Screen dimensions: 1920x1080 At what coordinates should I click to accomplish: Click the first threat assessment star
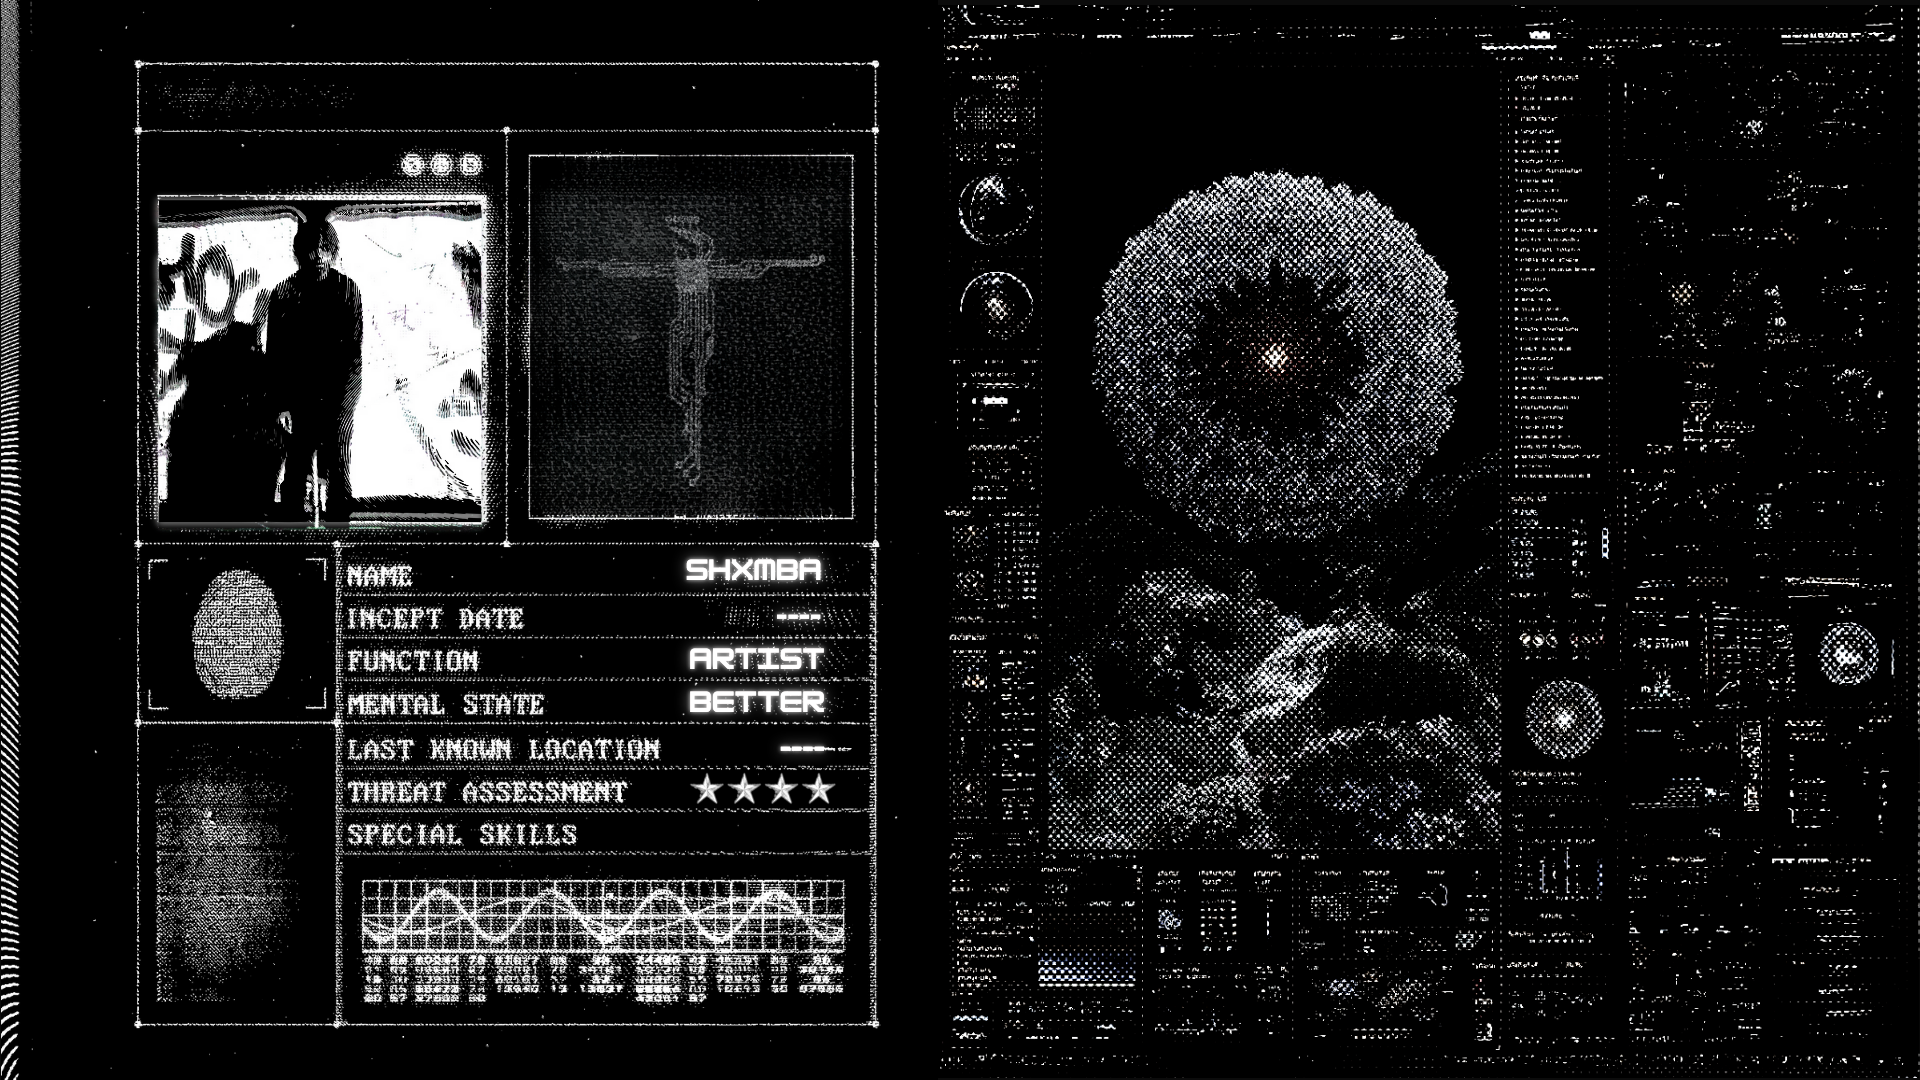click(x=707, y=790)
